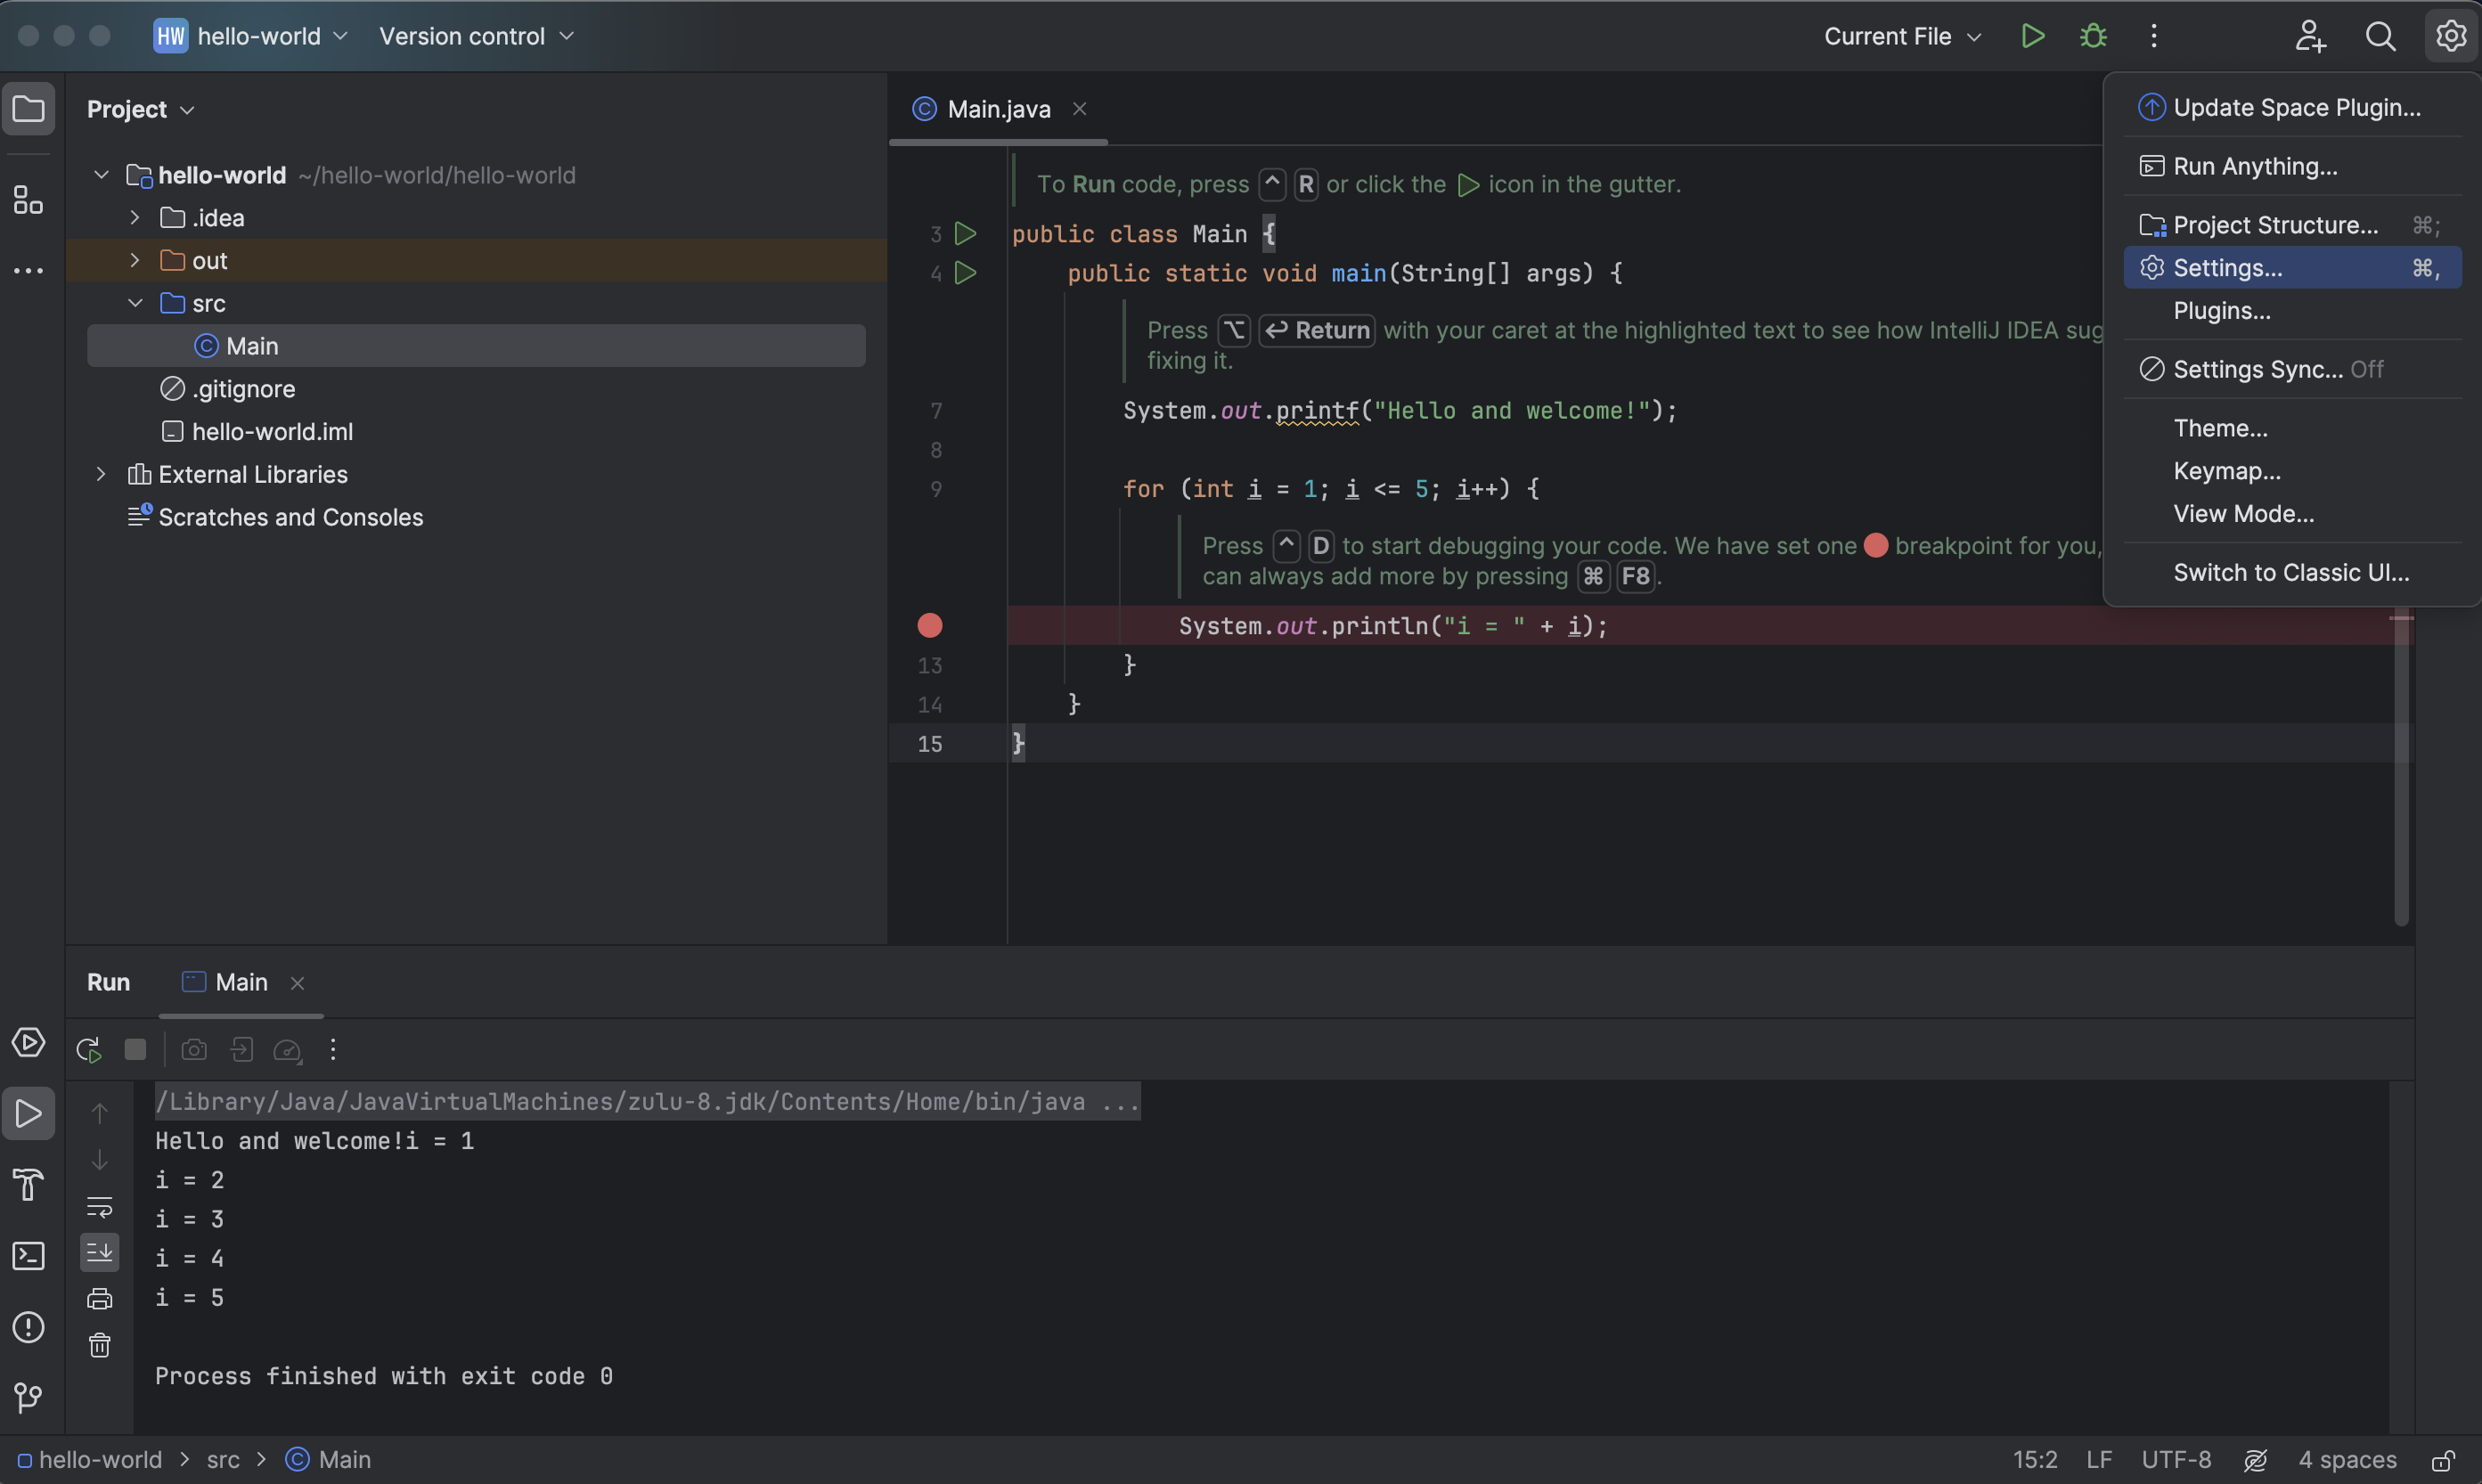Run main method from gutter line 4
This screenshot has height=1484, width=2482.
click(965, 272)
